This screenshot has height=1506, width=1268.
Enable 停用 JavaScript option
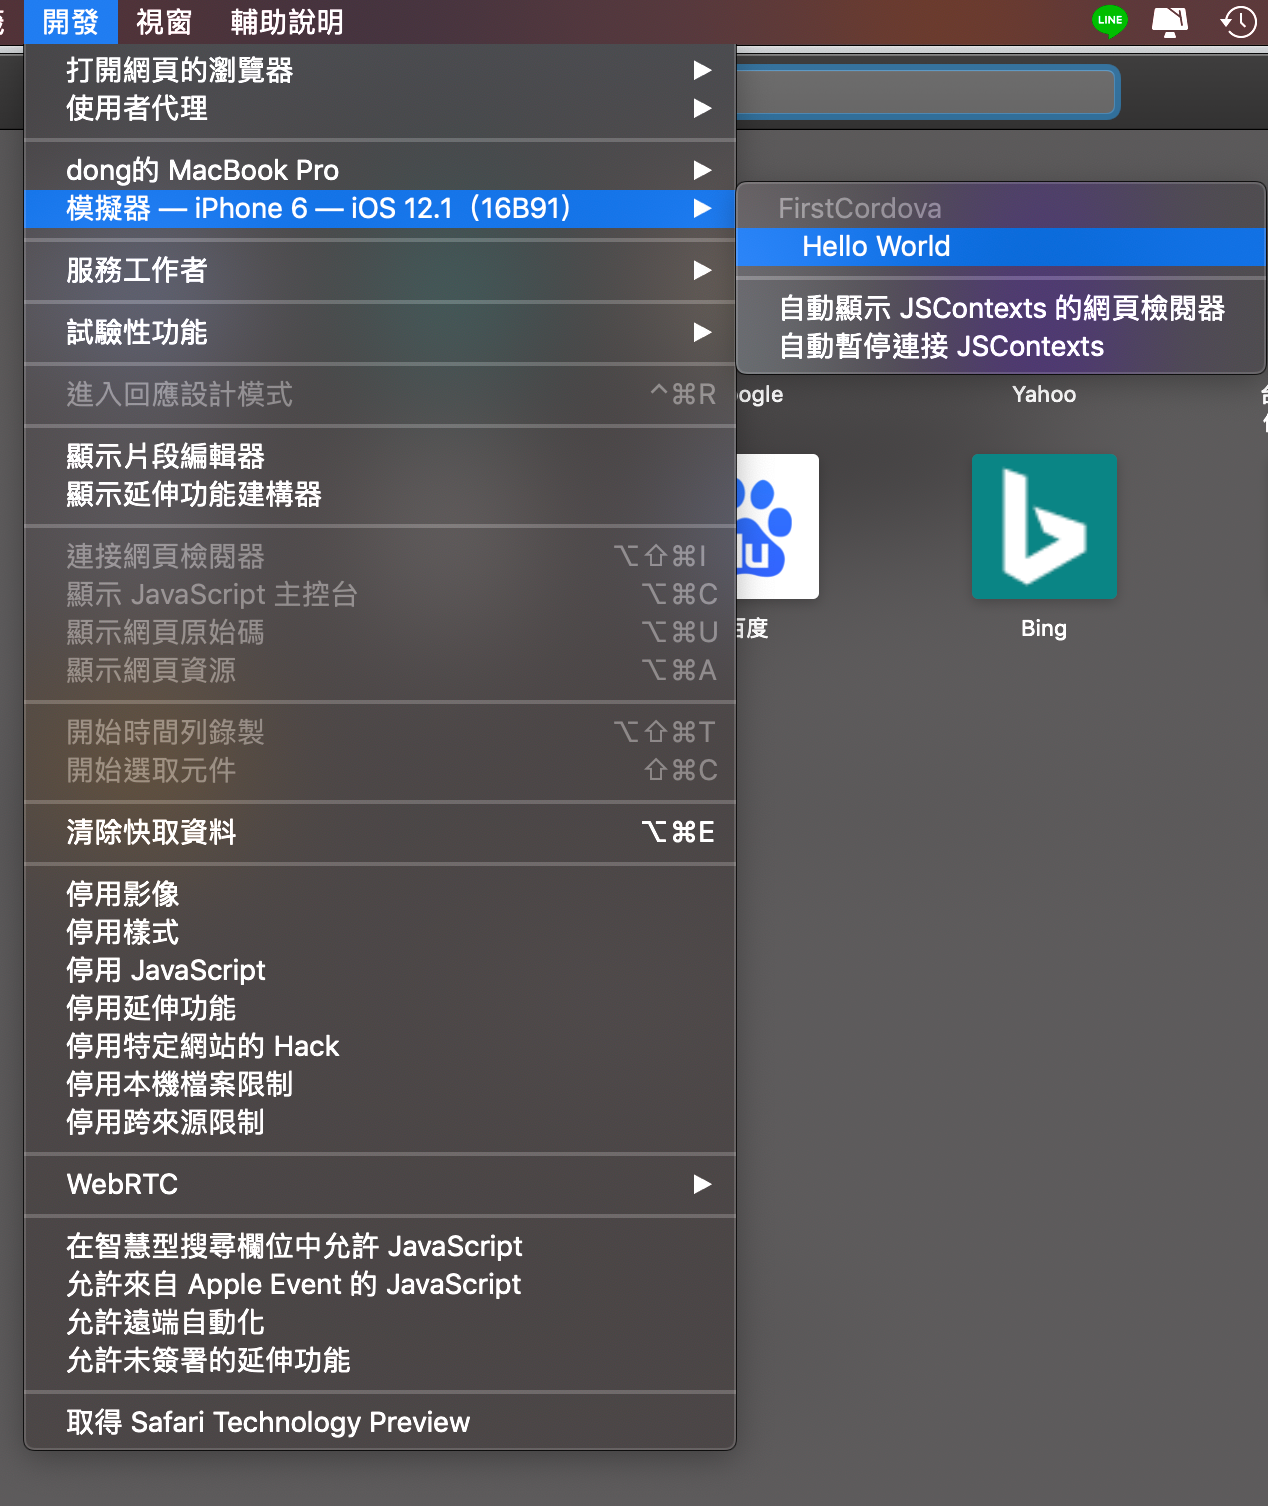point(165,969)
